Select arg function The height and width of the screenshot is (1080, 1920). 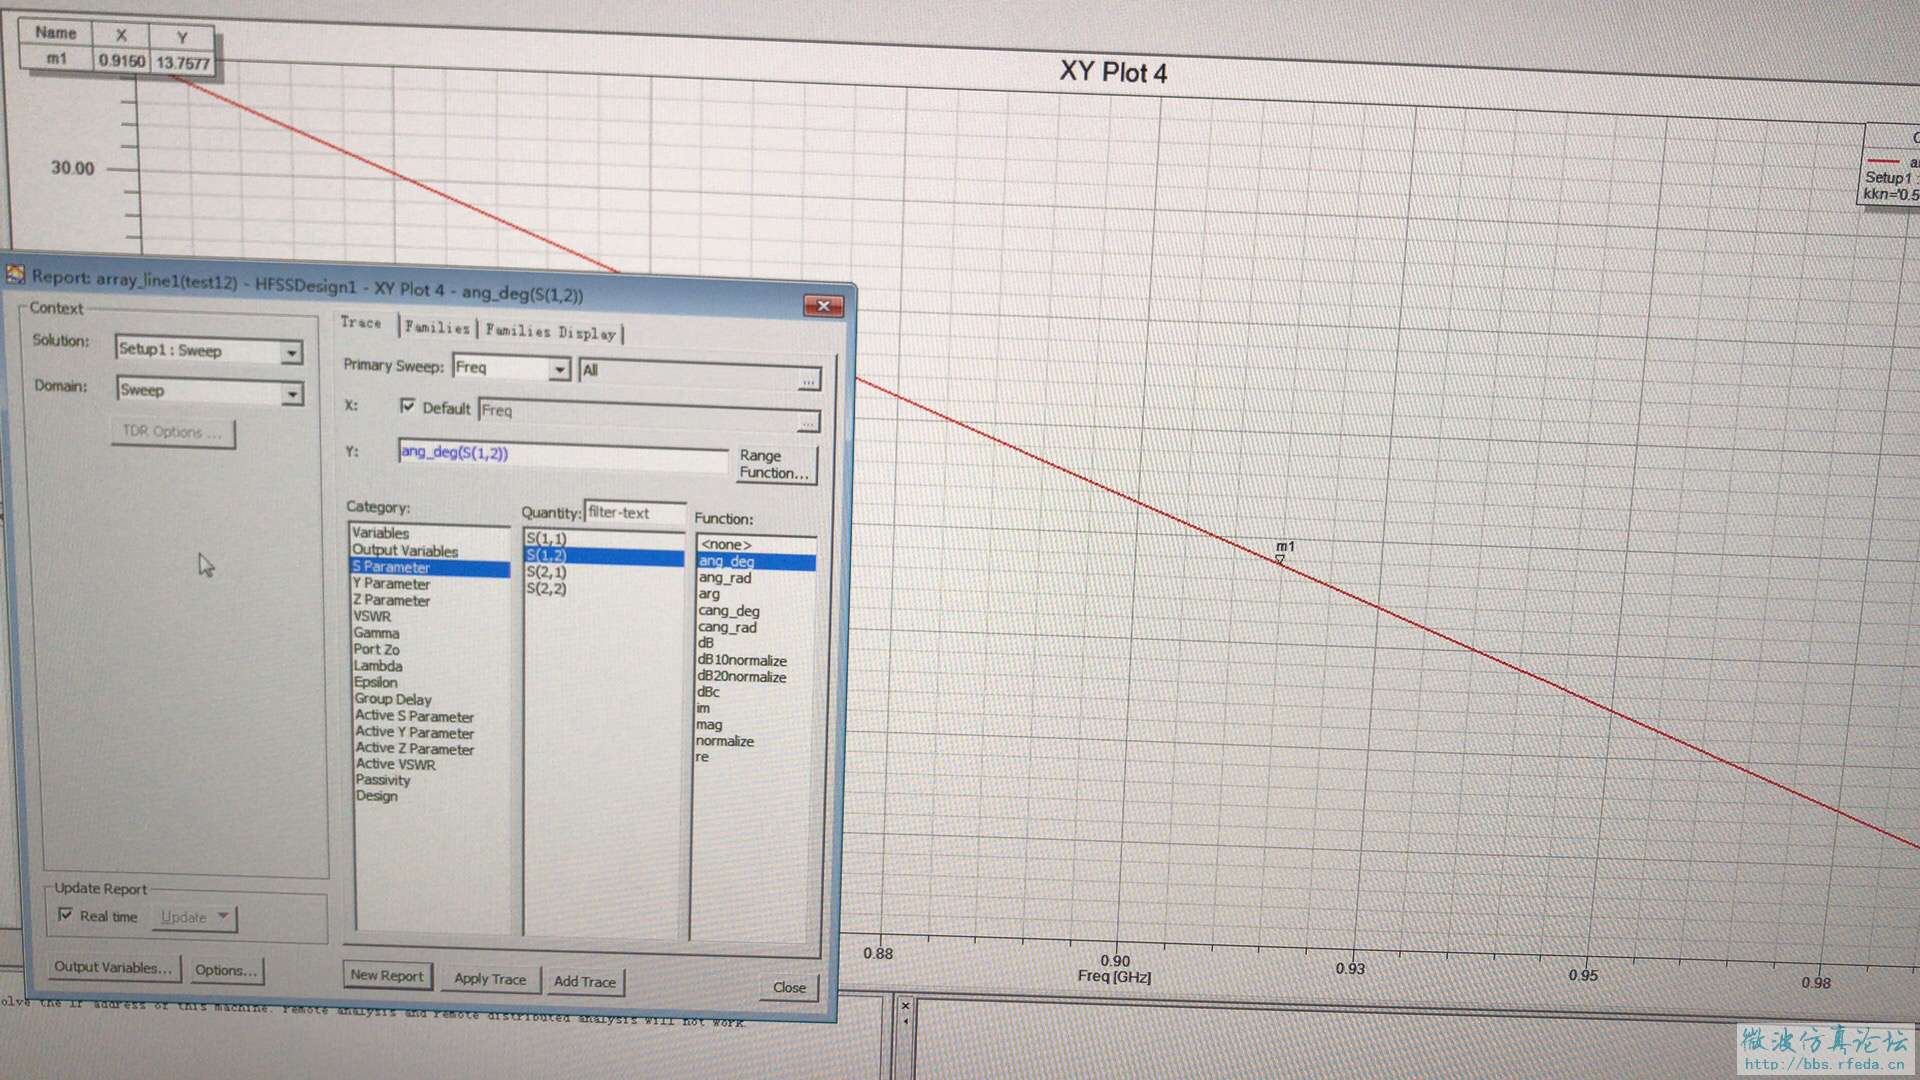point(709,594)
